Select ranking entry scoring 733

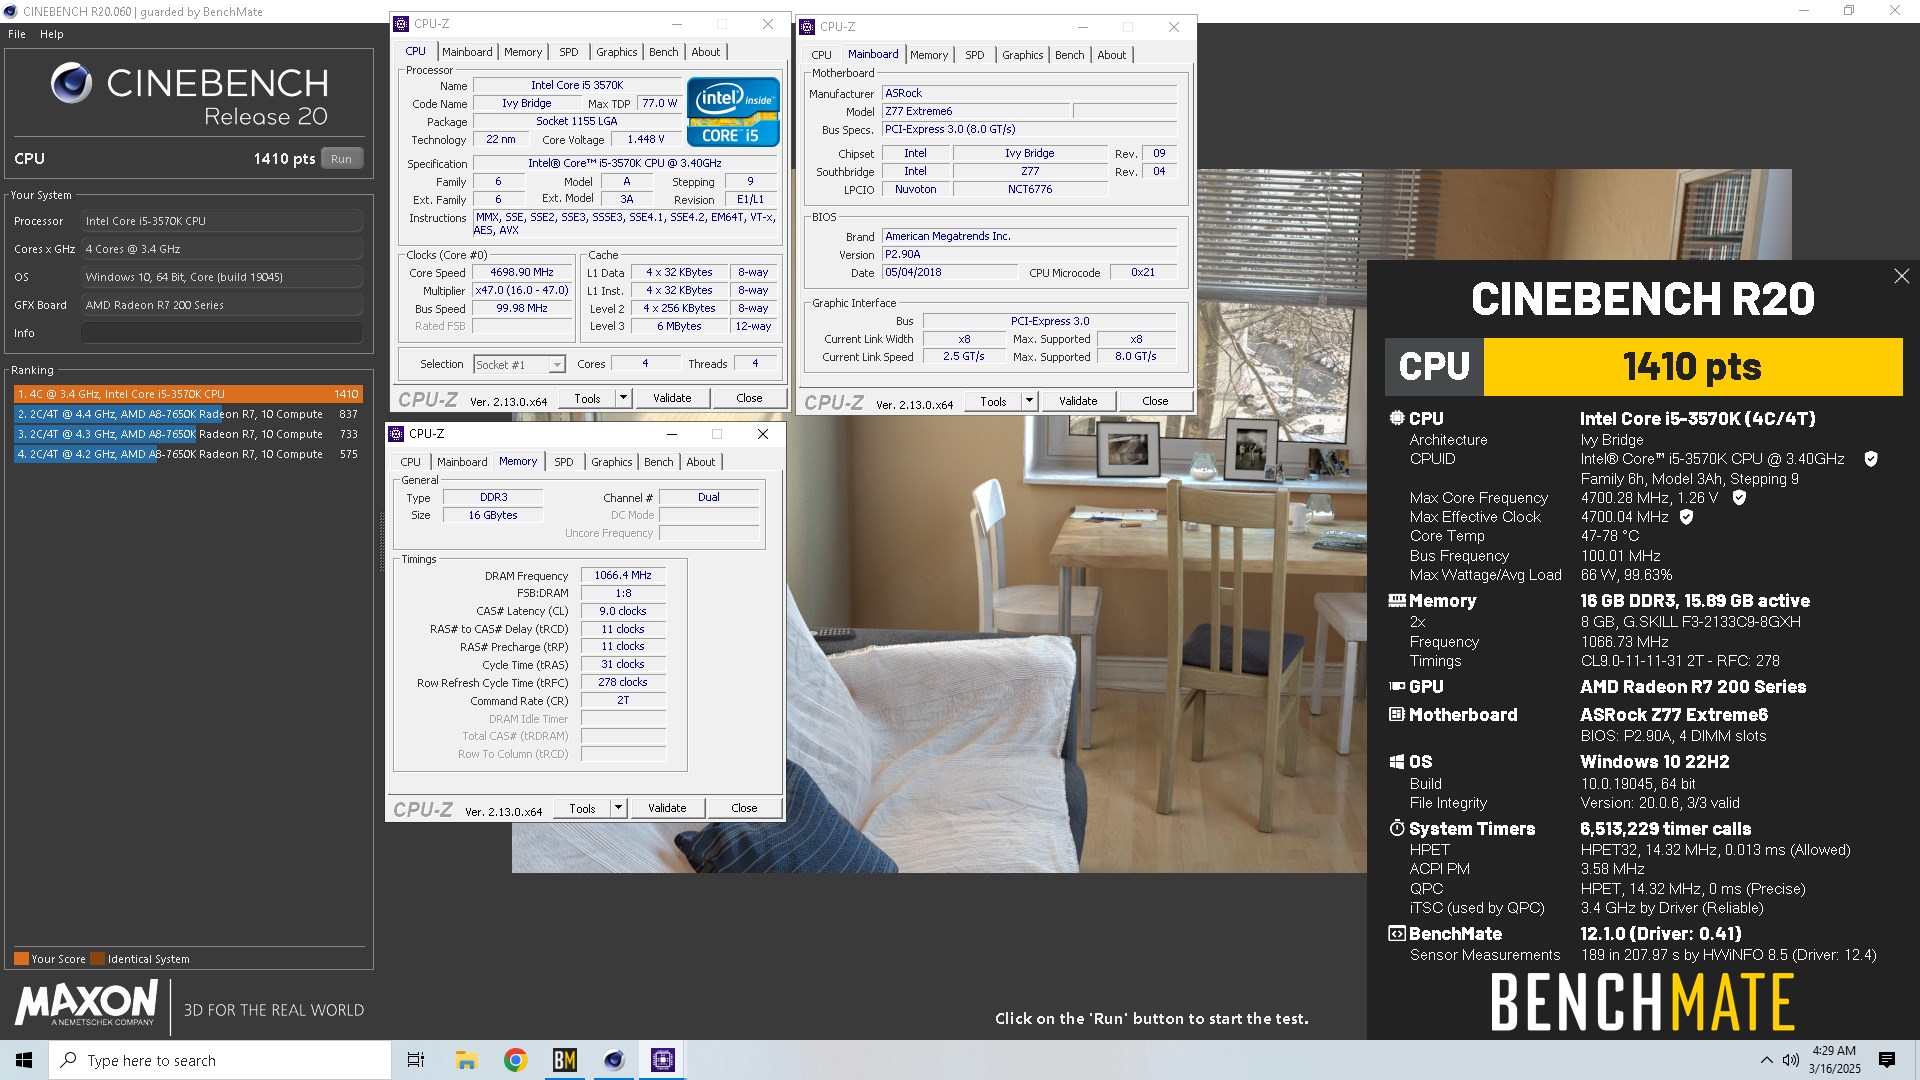pos(188,434)
